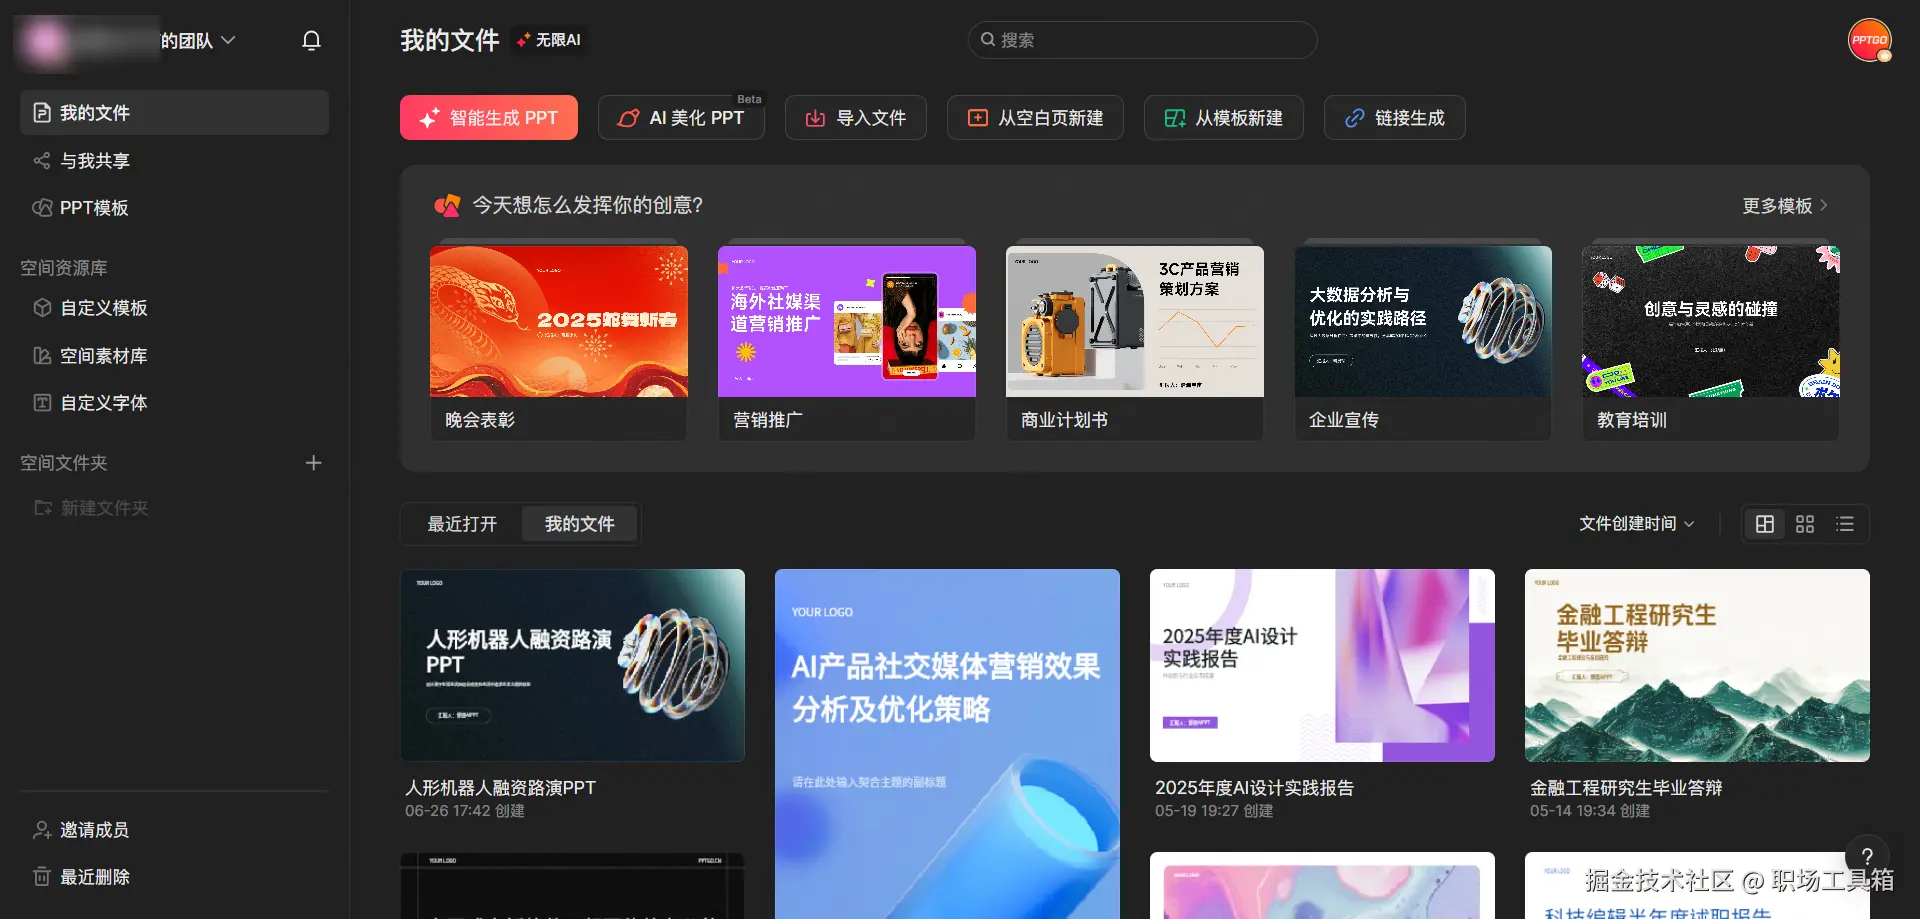
Task: Click '06-26 17:42 创建' timestamp
Action: (465, 811)
